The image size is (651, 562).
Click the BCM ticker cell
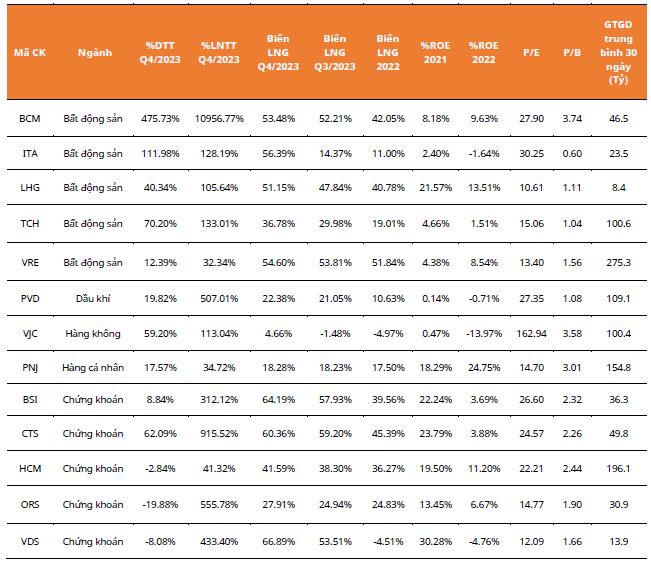[29, 118]
